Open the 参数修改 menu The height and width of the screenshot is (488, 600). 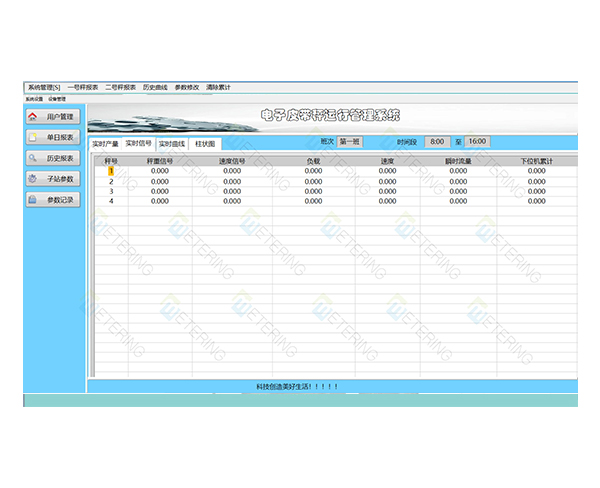pos(187,87)
